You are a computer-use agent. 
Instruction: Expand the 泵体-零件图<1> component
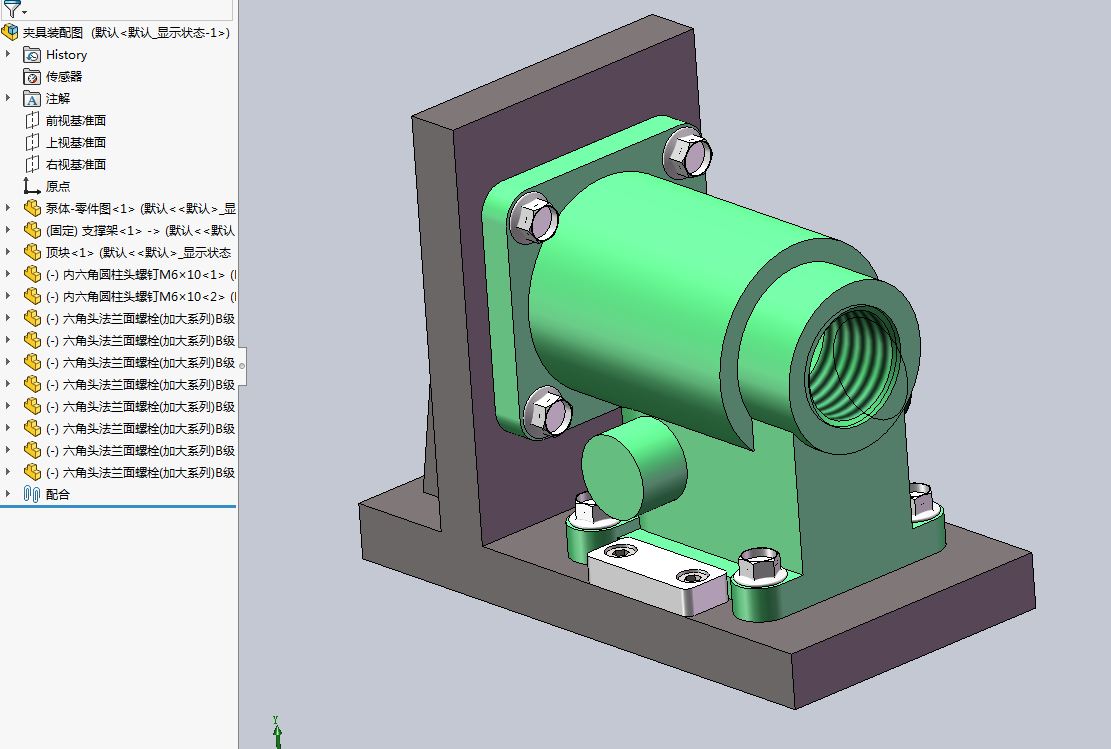pos(8,208)
